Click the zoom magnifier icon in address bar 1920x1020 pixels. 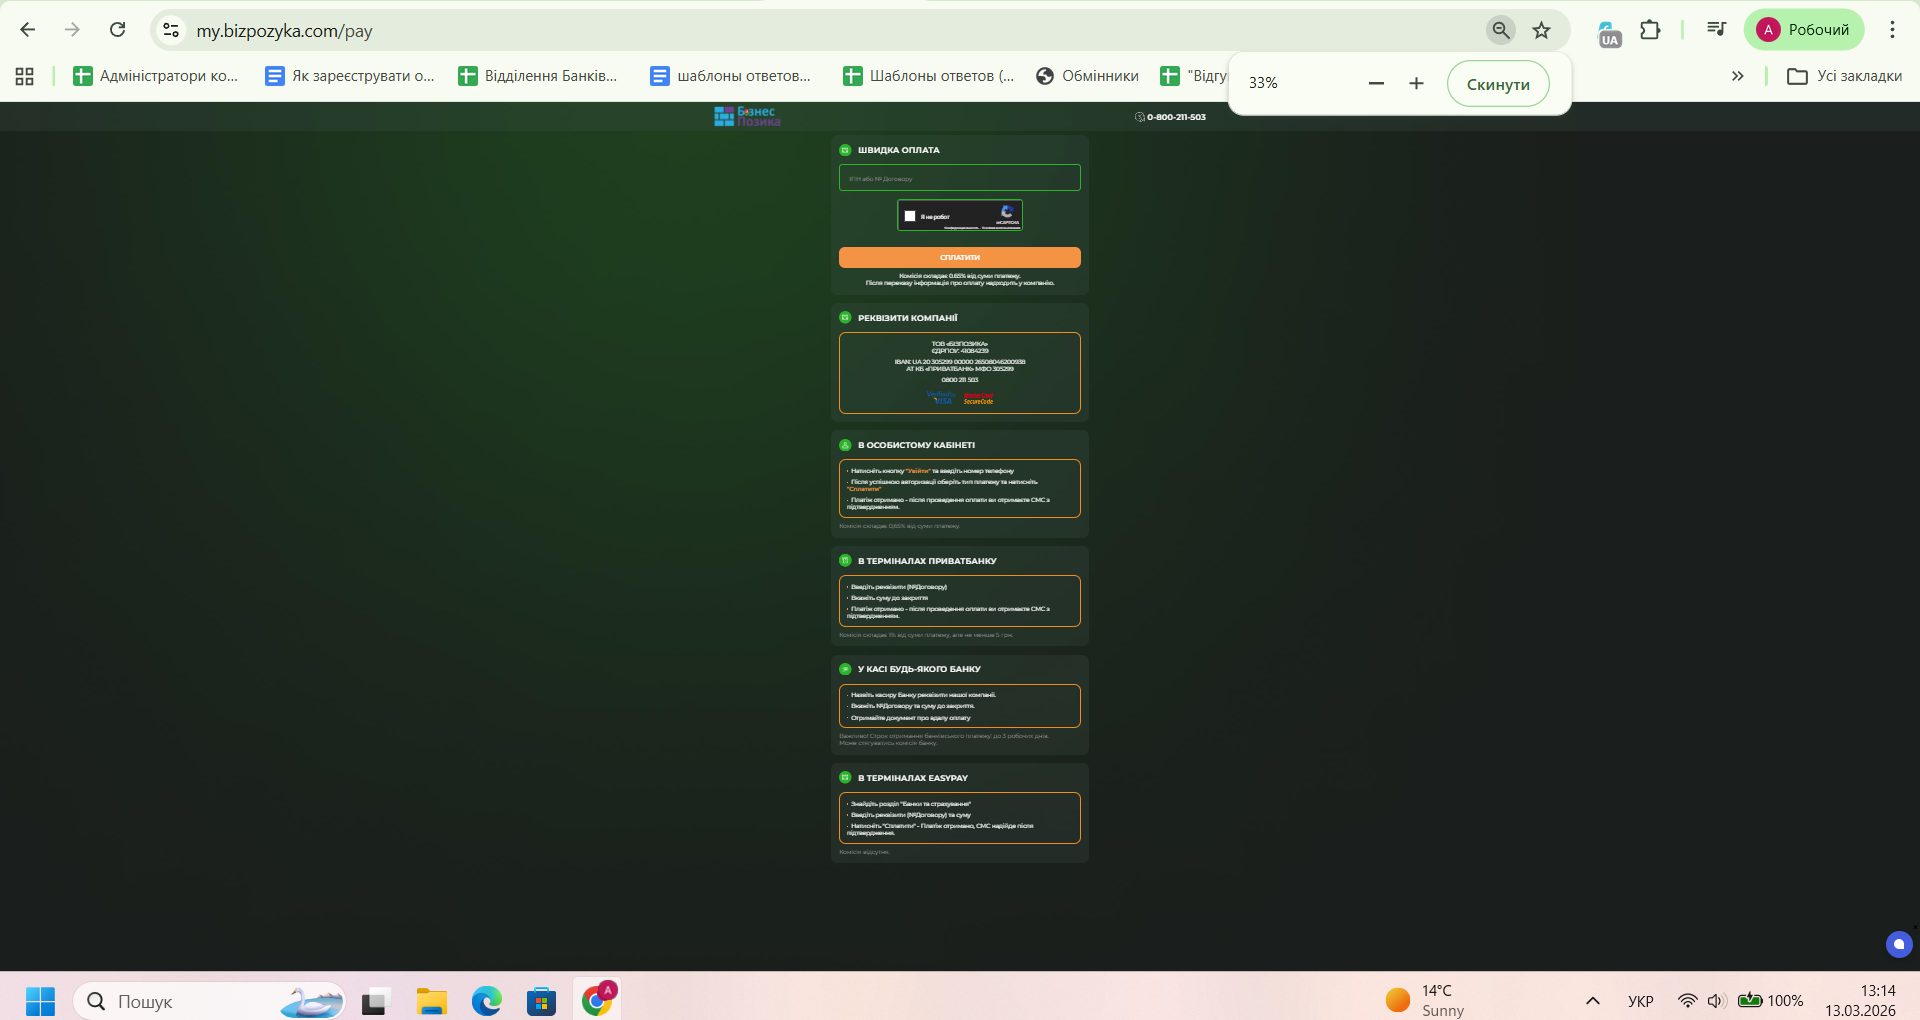(x=1500, y=30)
